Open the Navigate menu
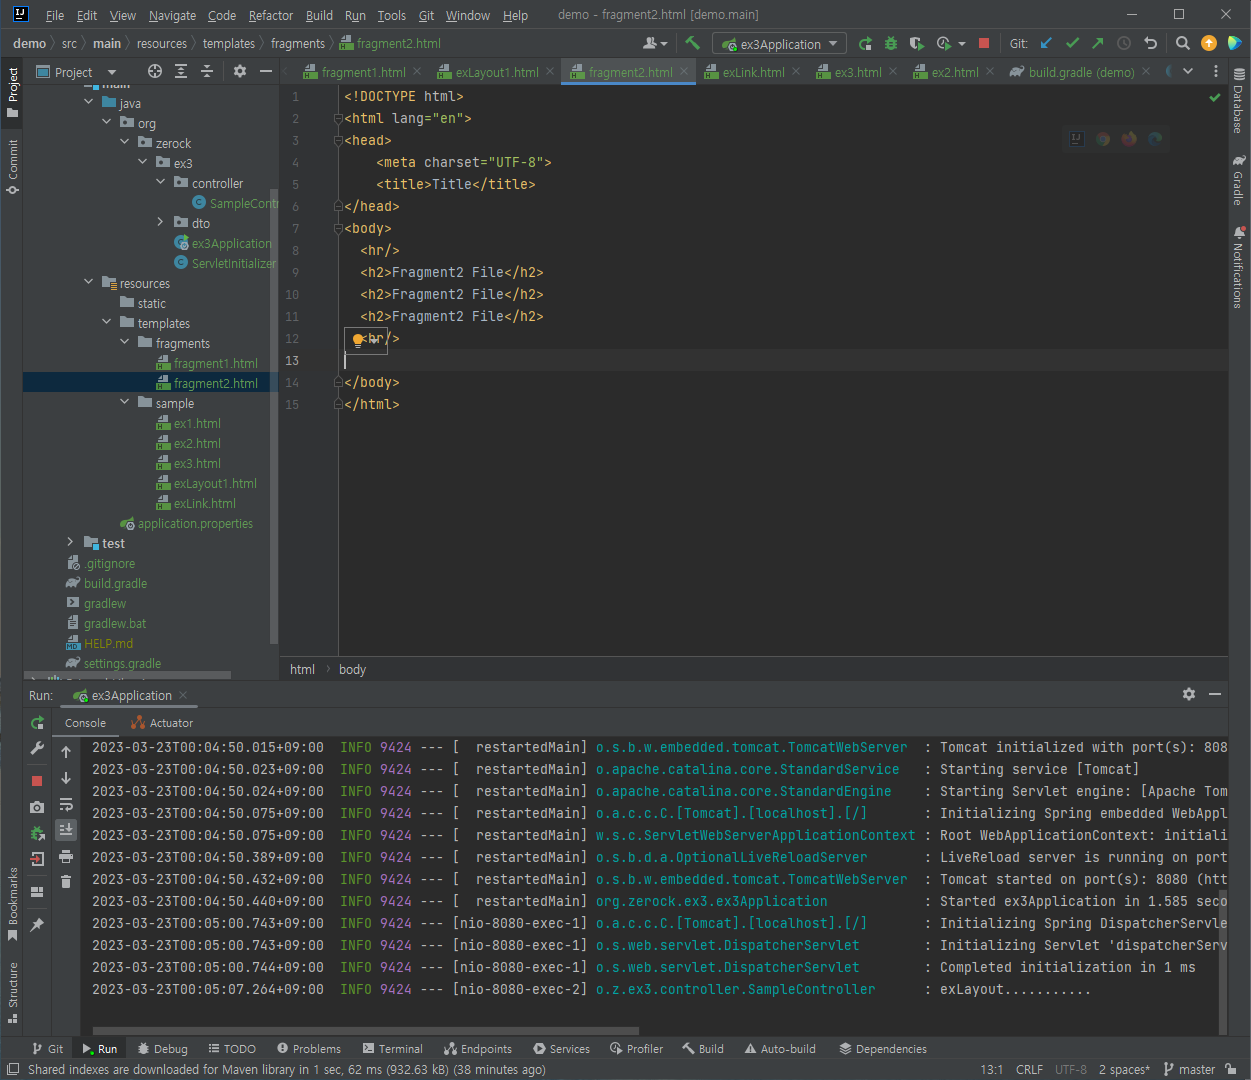The width and height of the screenshot is (1251, 1080). click(172, 15)
